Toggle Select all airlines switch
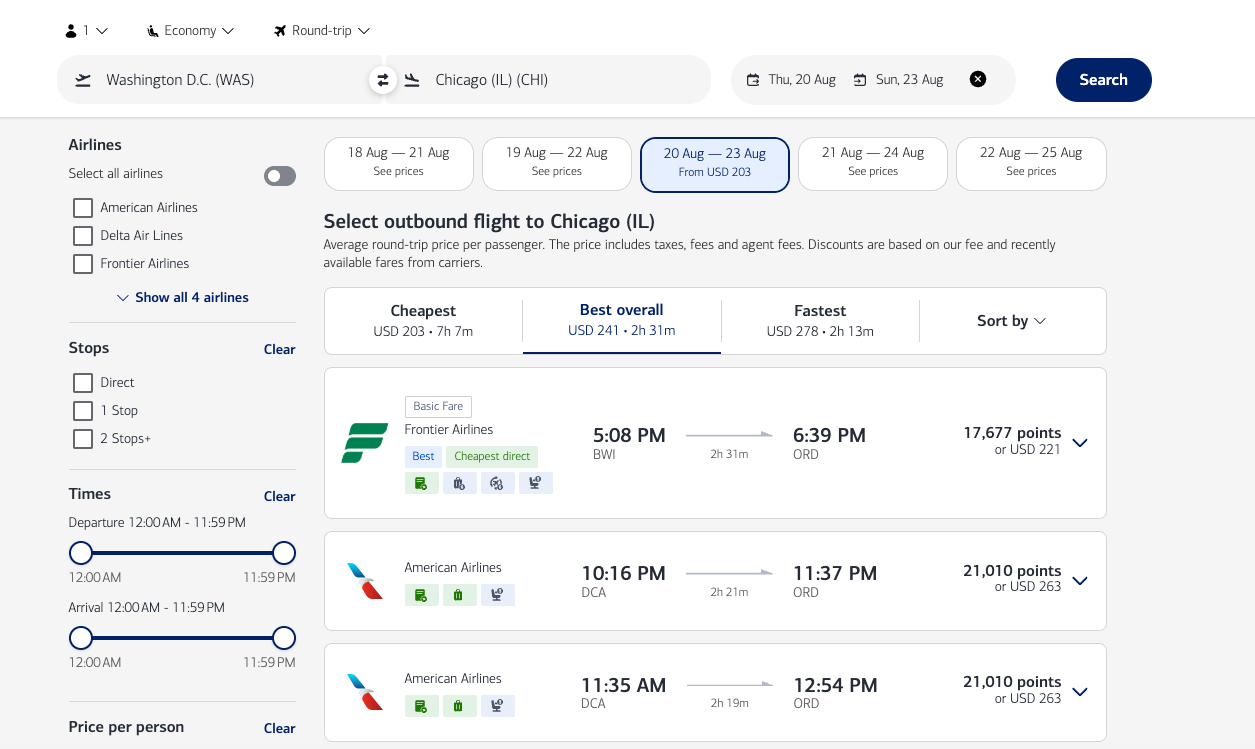 tap(280, 176)
